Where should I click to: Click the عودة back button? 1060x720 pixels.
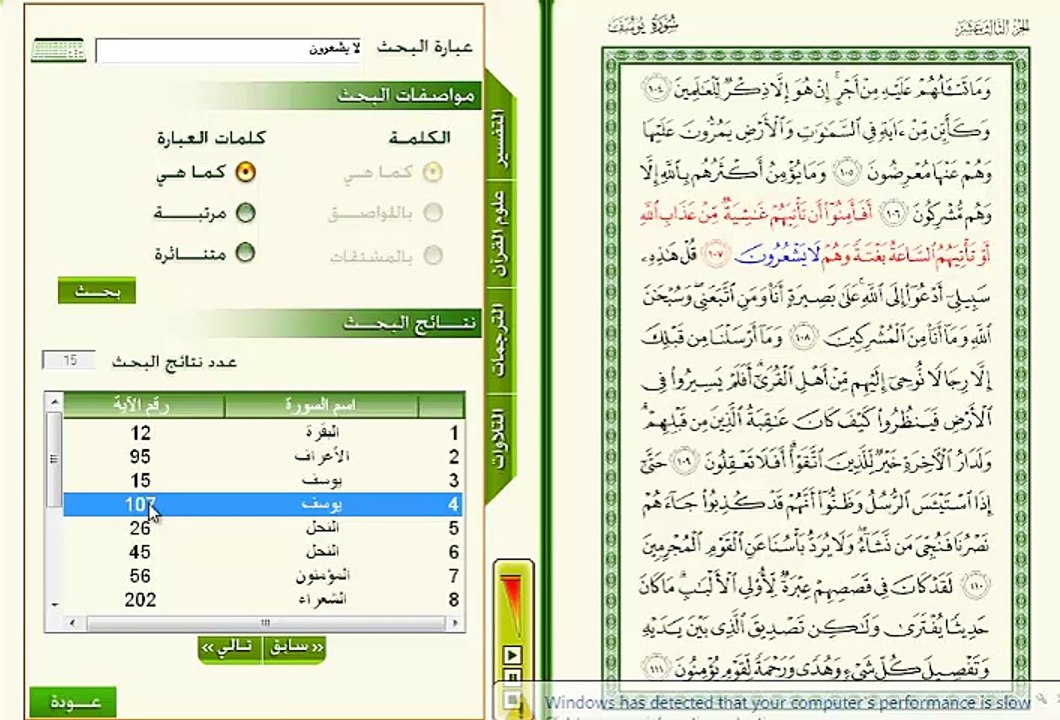(x=73, y=702)
